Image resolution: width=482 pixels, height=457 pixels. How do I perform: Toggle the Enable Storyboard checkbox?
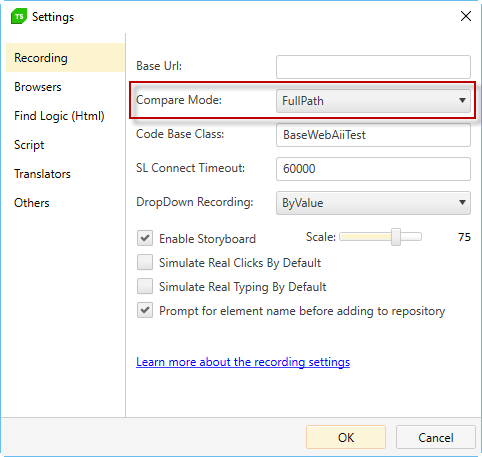tap(145, 238)
